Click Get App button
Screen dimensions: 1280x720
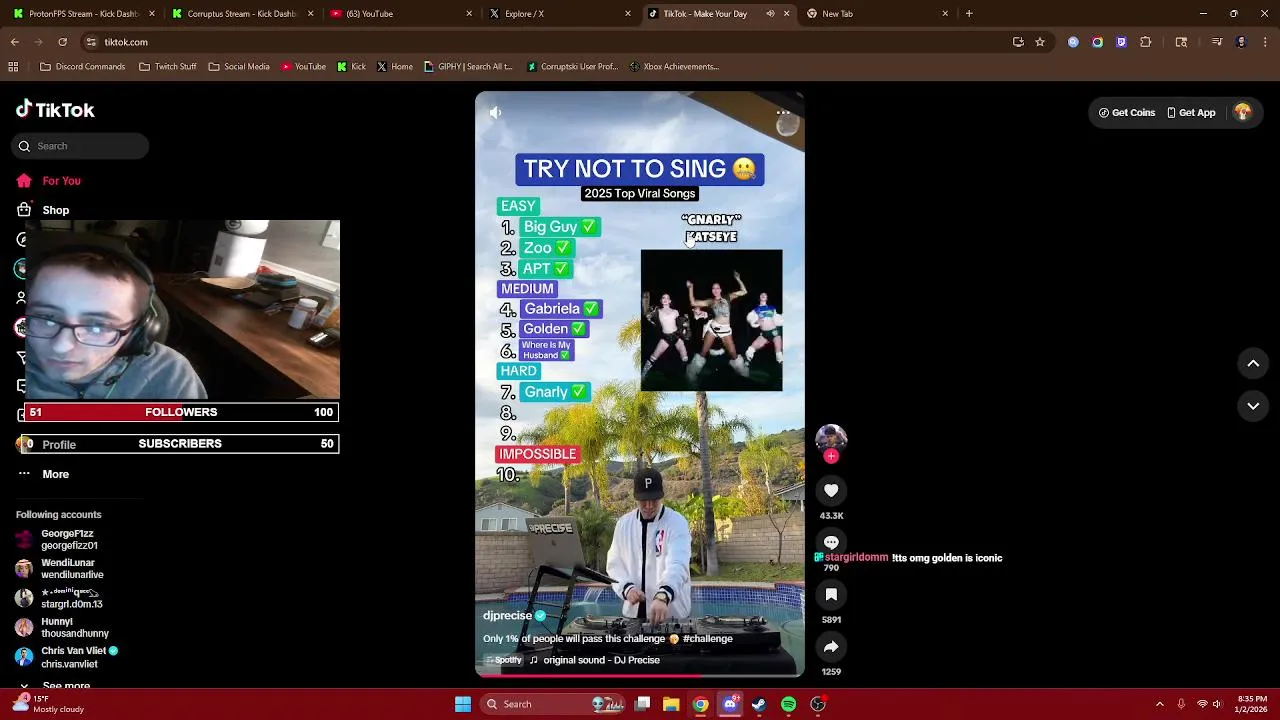point(1191,113)
